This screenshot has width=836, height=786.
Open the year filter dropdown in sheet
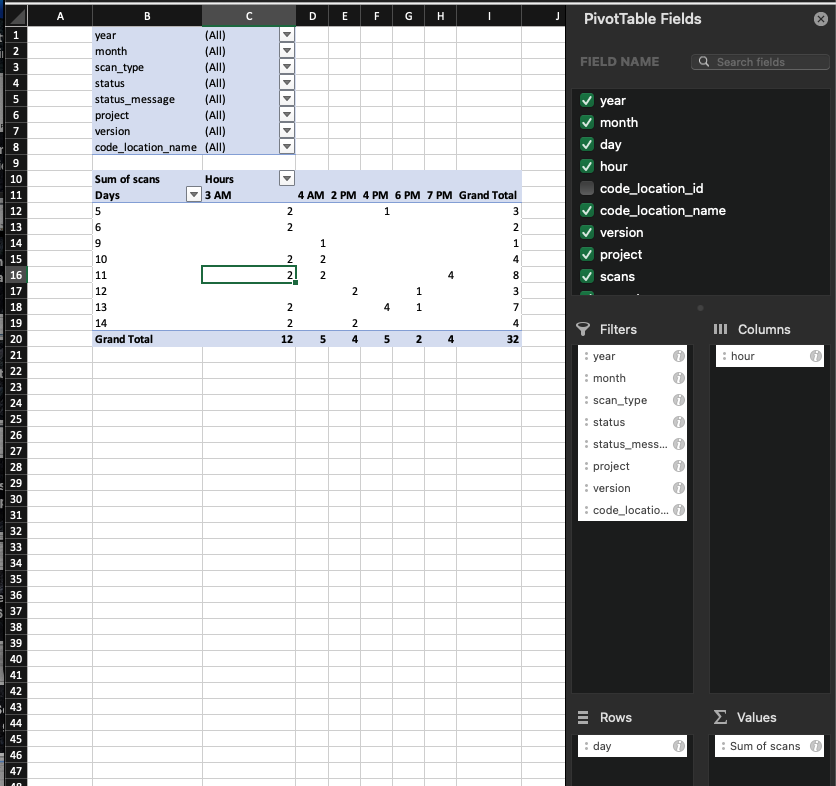tap(287, 35)
